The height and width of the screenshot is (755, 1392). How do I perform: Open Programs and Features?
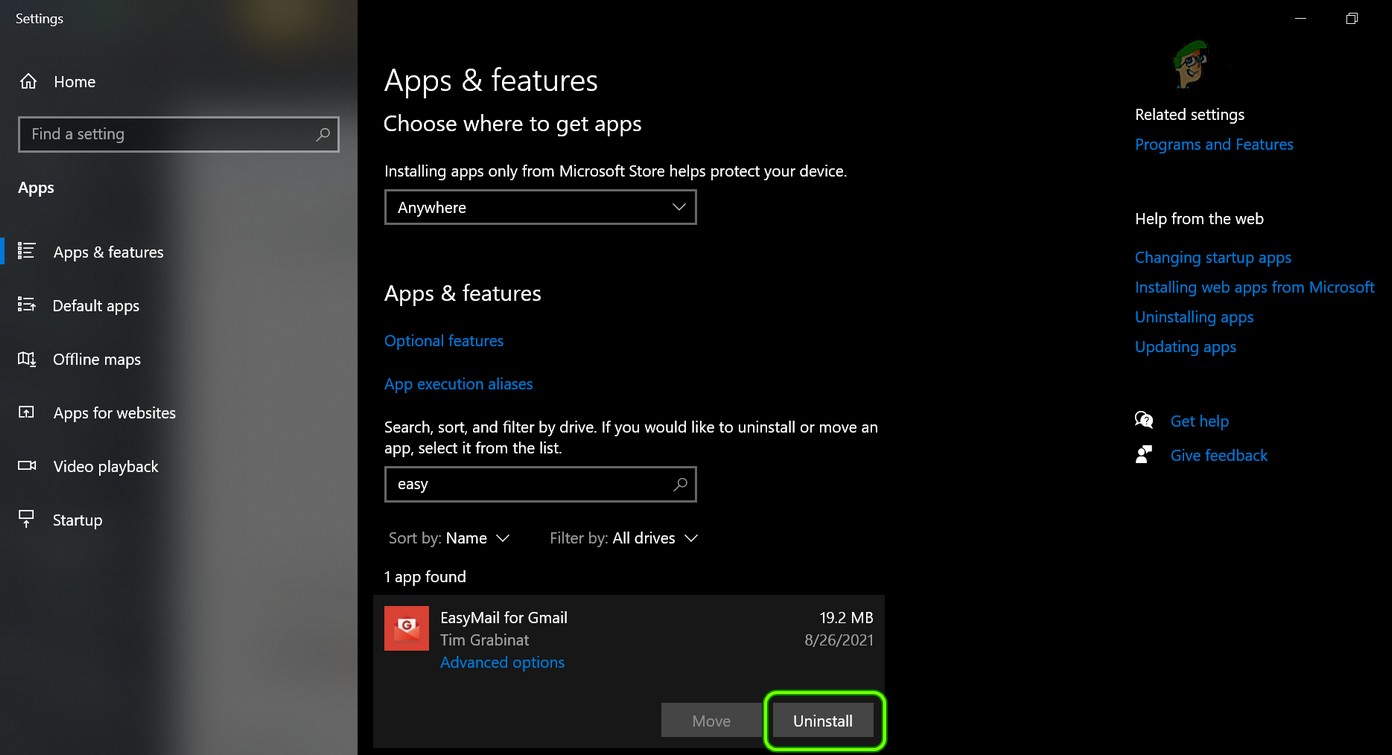[x=1214, y=144]
